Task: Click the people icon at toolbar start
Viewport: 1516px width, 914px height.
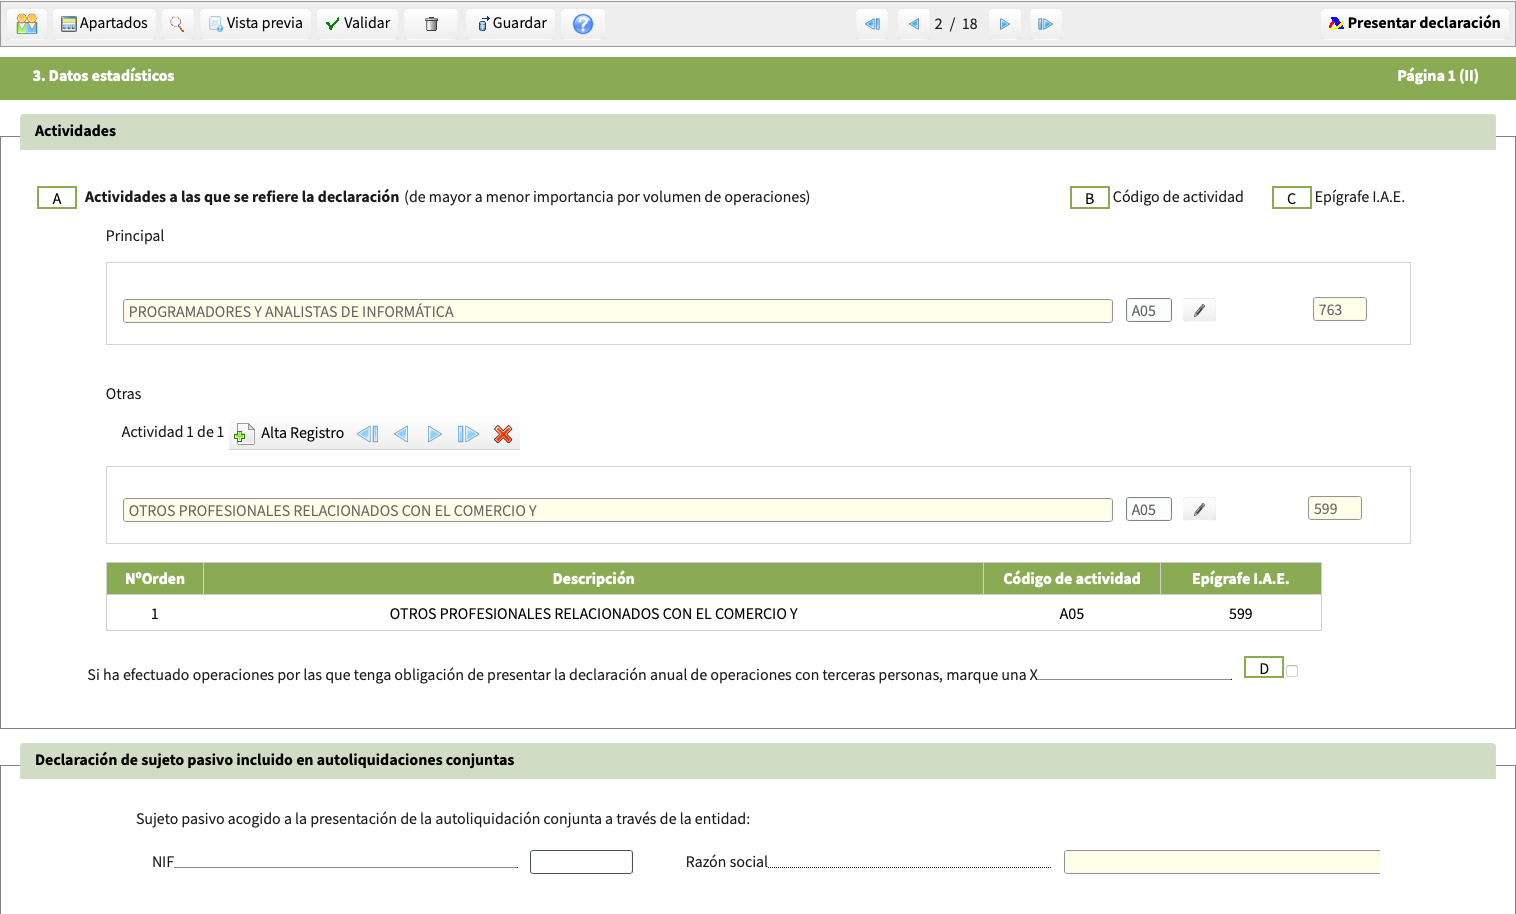Action: 27,23
